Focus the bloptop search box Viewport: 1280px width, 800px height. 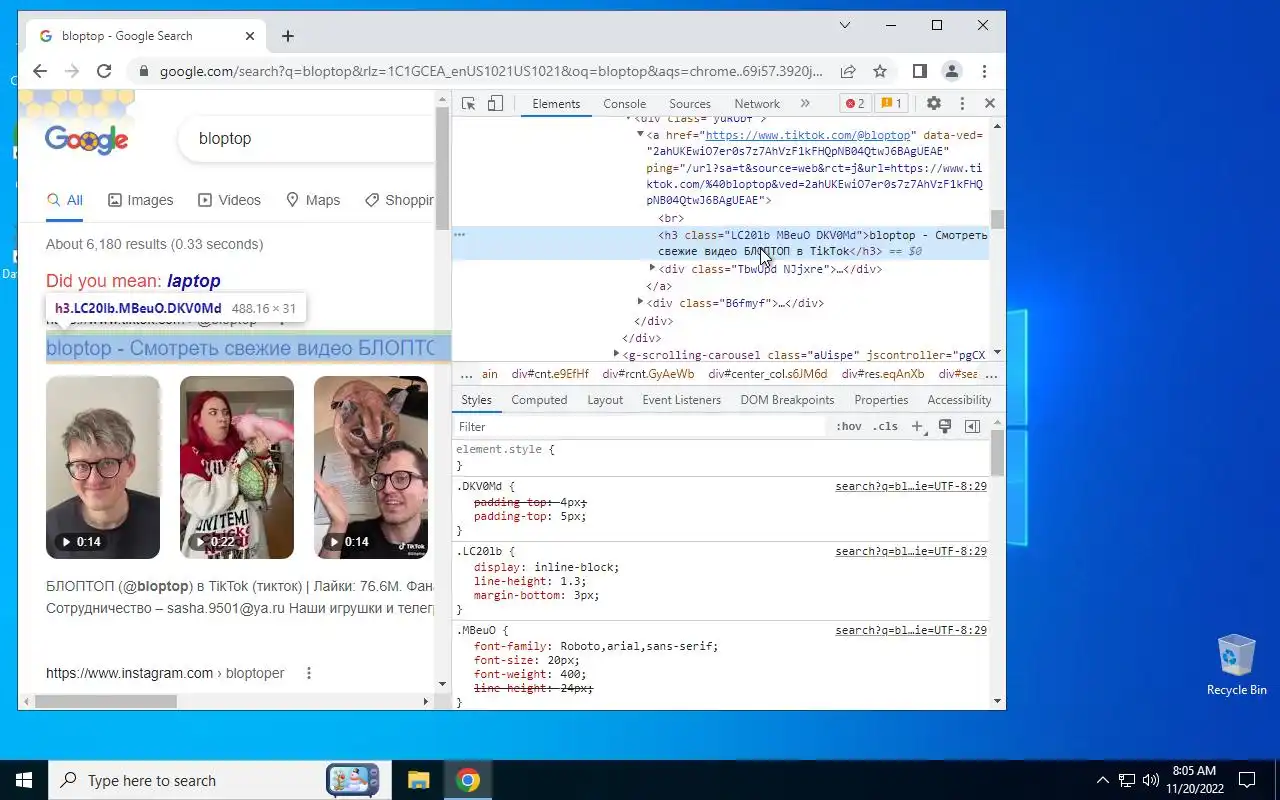tap(305, 138)
